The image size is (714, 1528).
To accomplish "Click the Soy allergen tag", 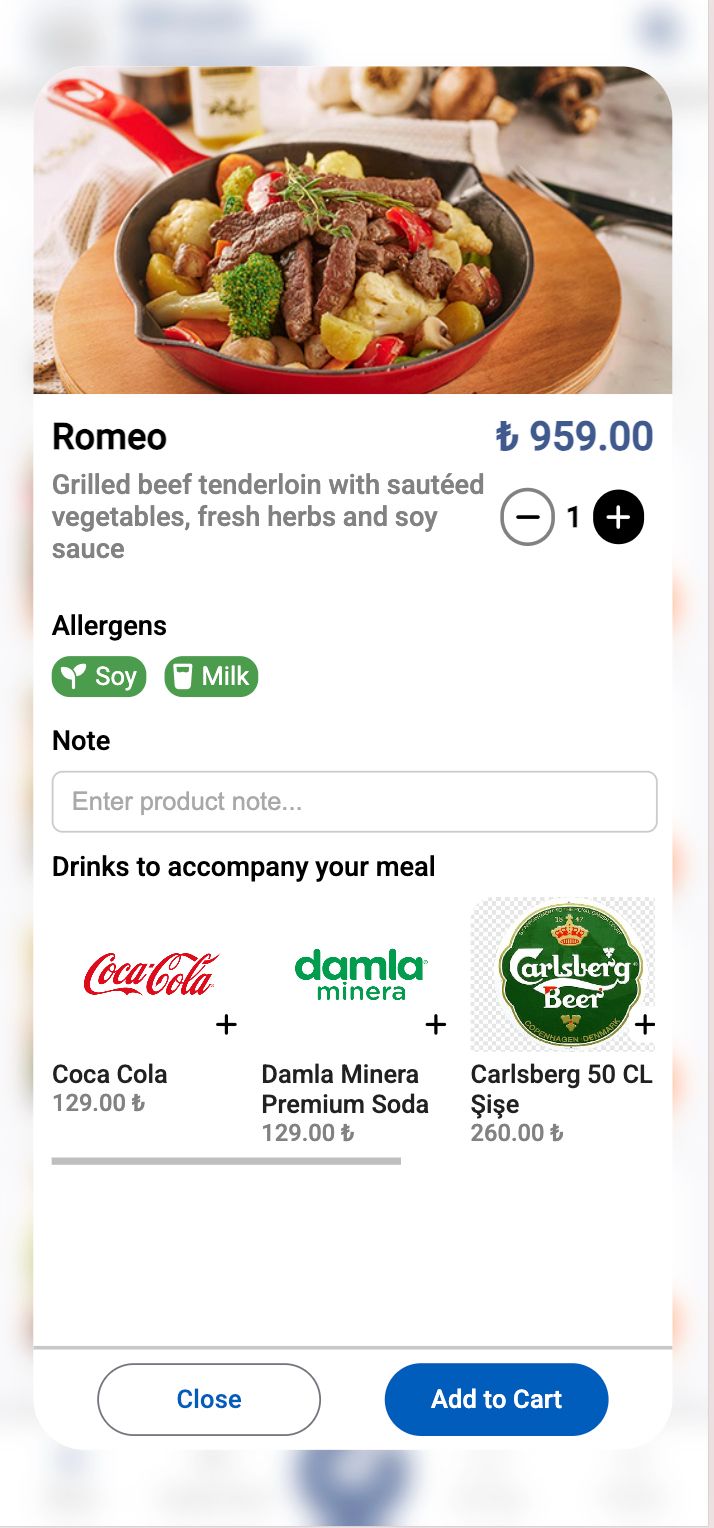I will click(x=99, y=677).
